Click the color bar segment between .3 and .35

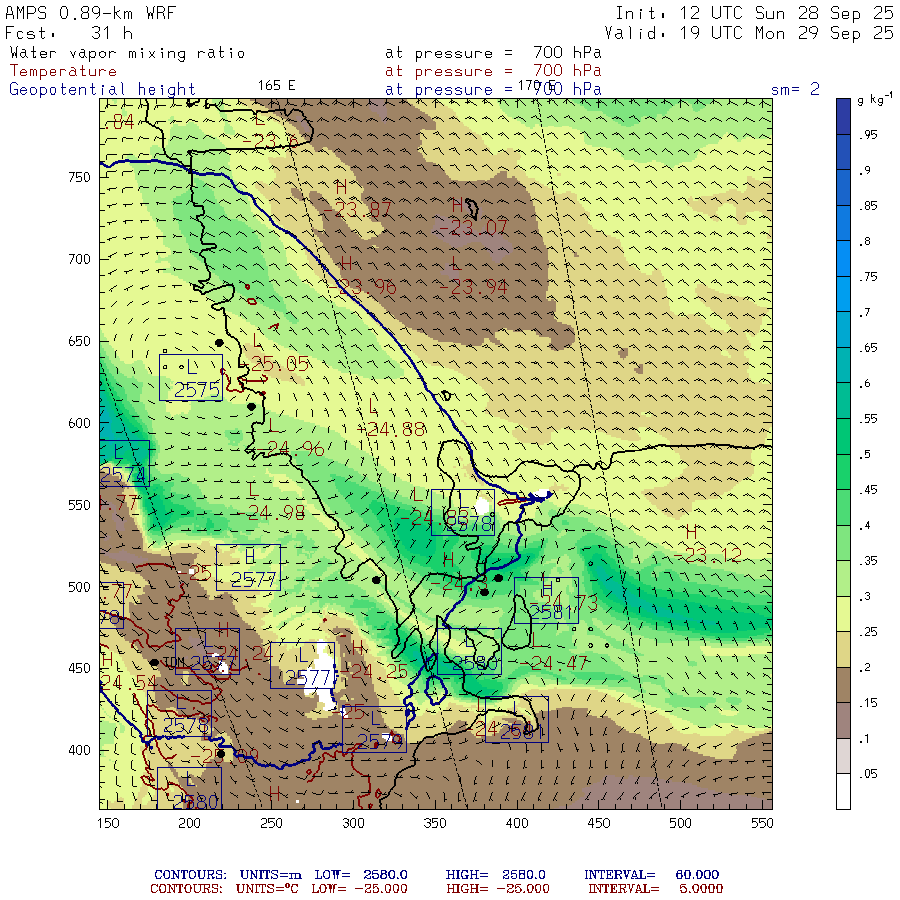click(843, 578)
